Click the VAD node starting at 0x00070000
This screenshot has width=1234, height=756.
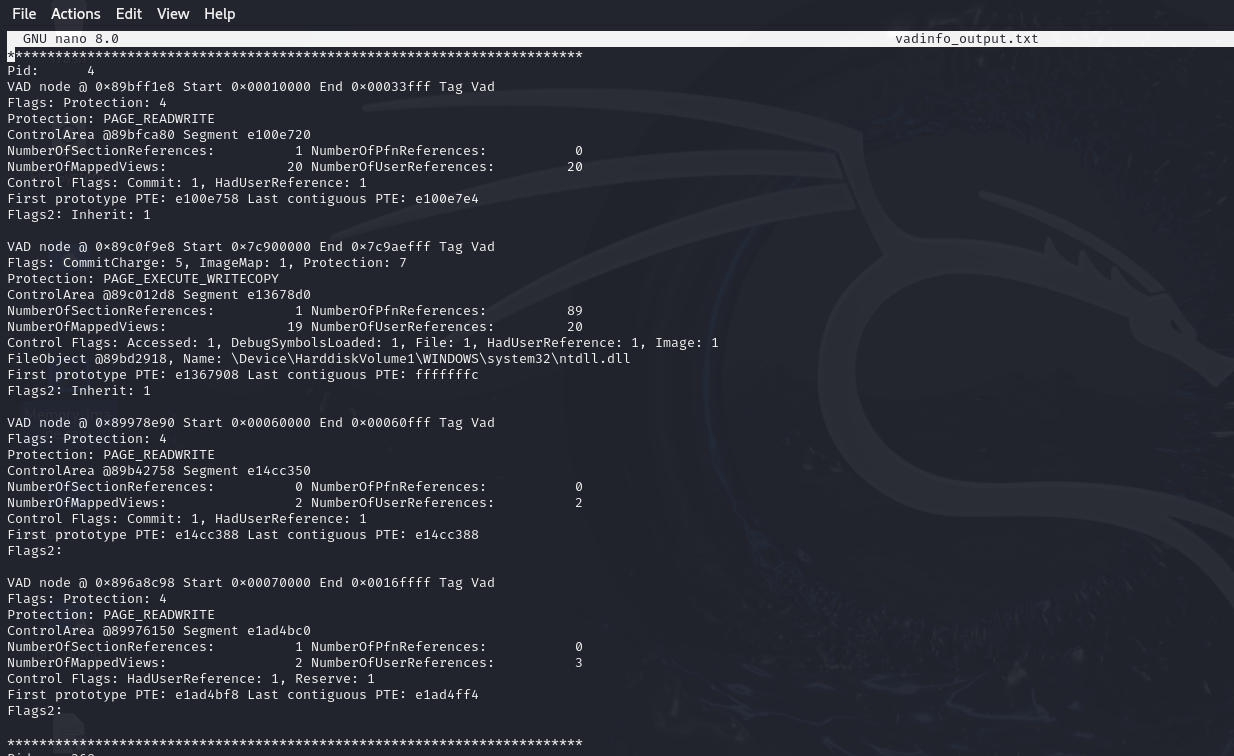pyautogui.click(x=250, y=582)
